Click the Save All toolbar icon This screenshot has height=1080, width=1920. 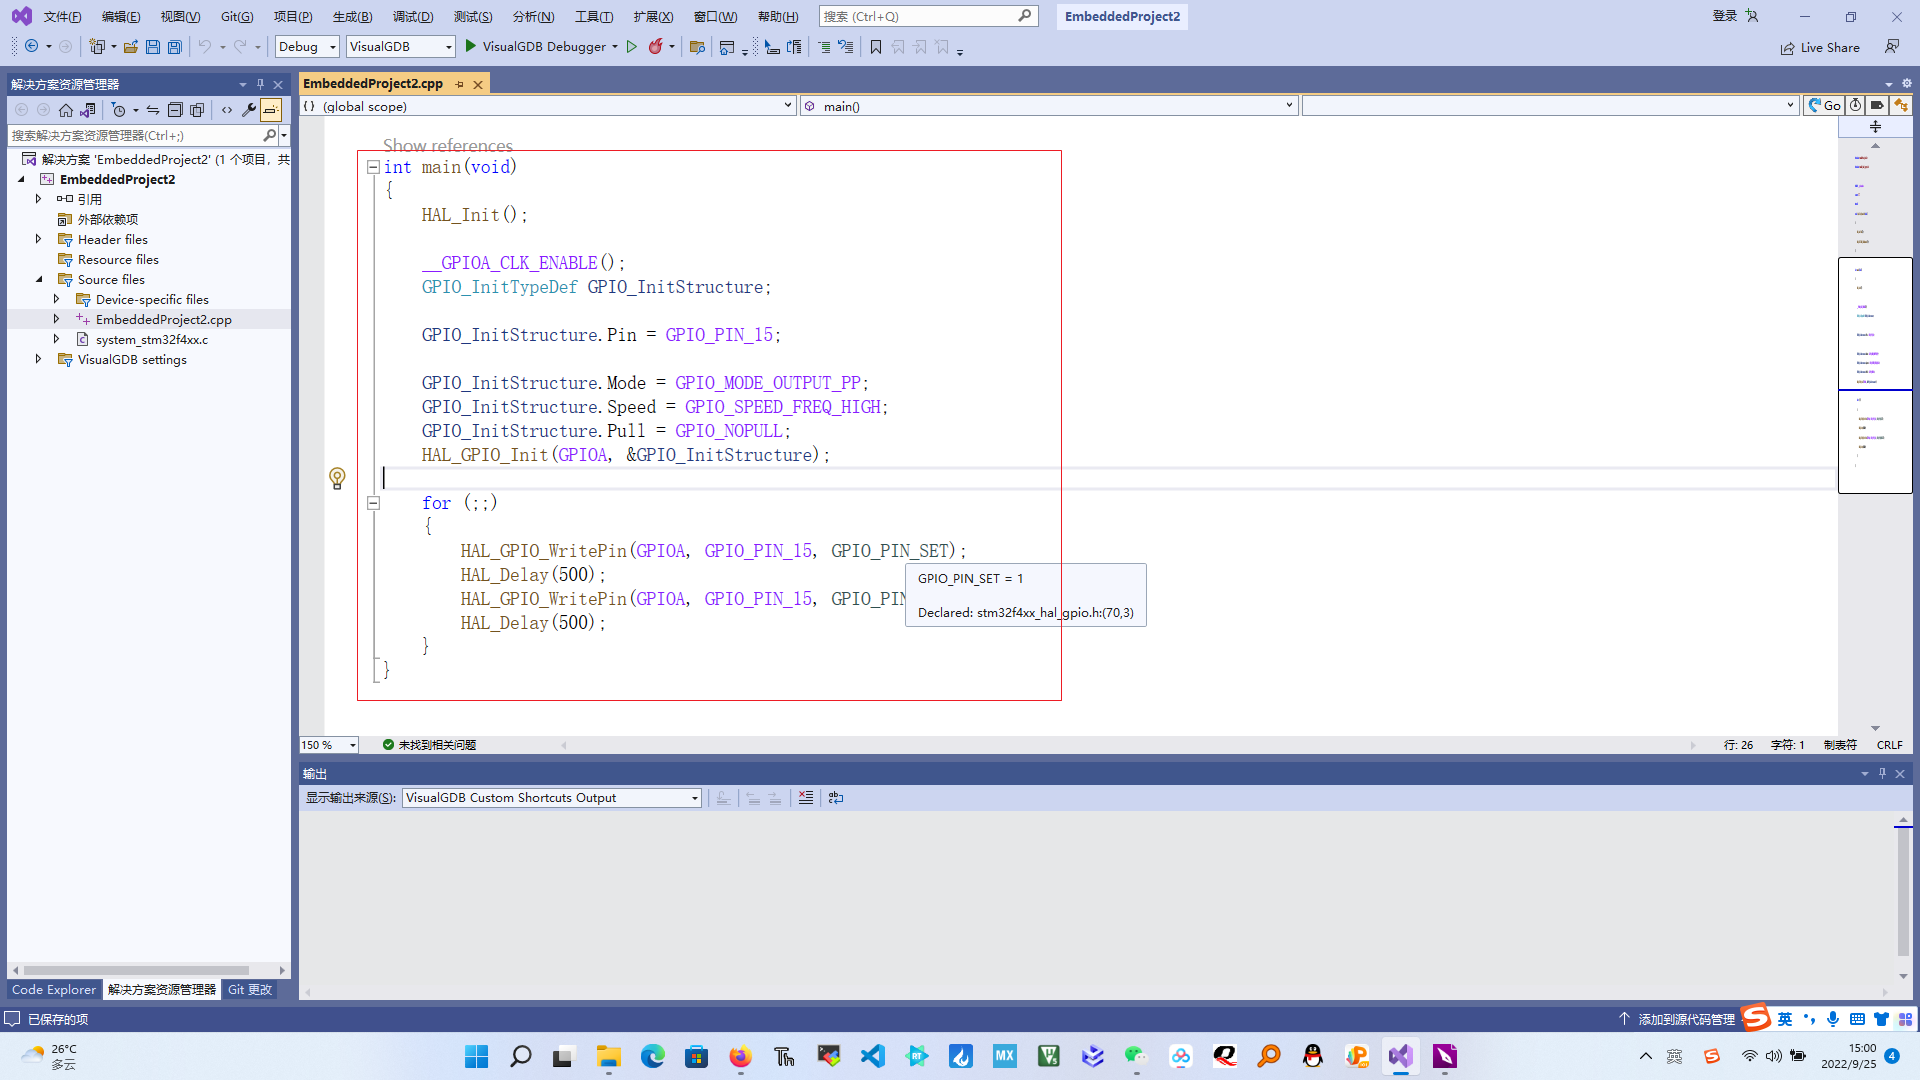[174, 46]
